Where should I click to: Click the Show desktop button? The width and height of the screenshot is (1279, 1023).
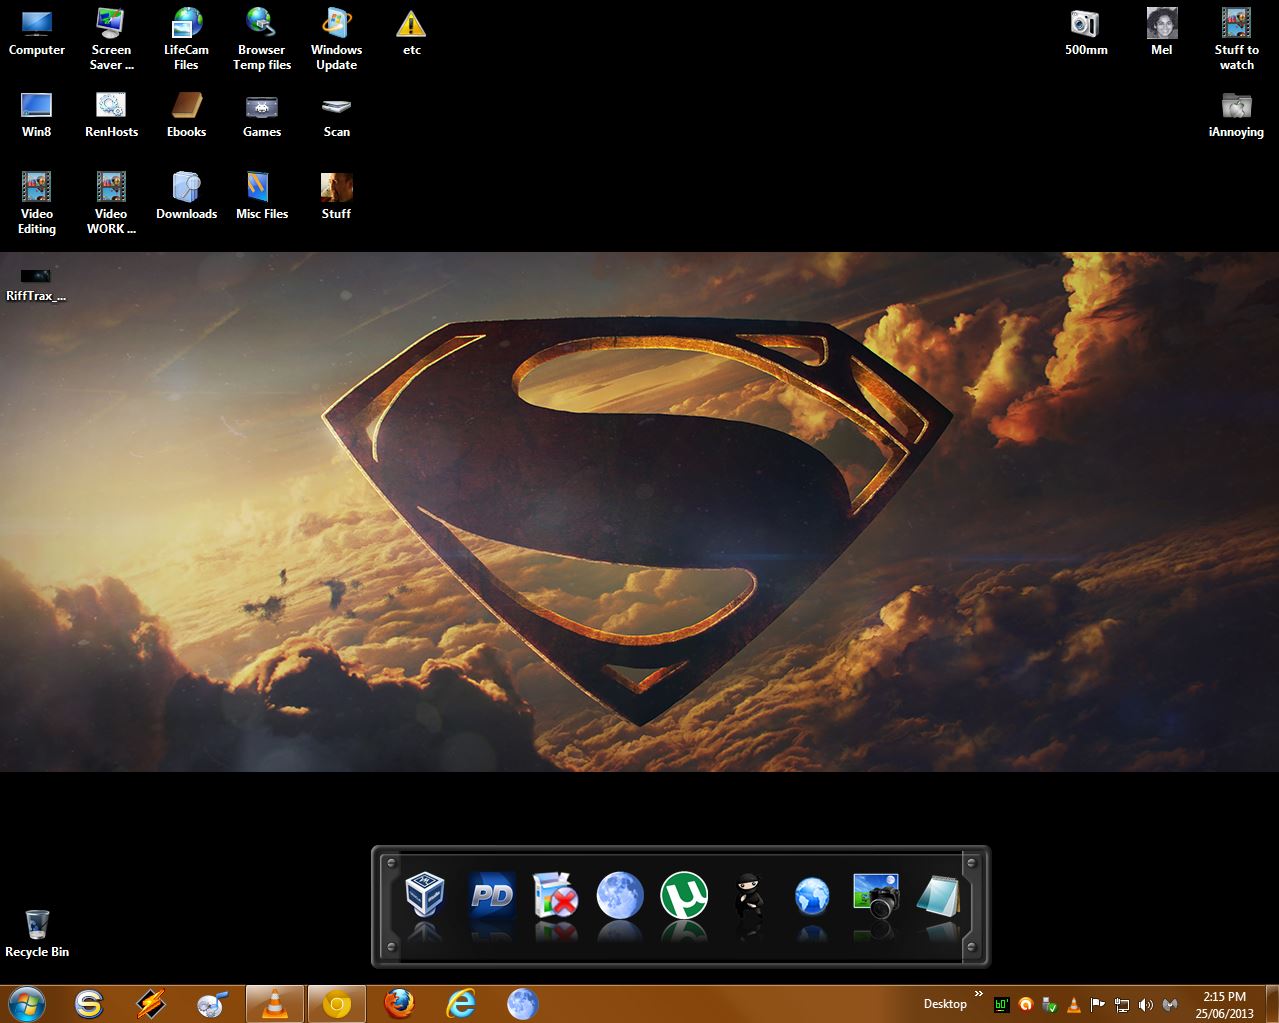coord(1272,1004)
